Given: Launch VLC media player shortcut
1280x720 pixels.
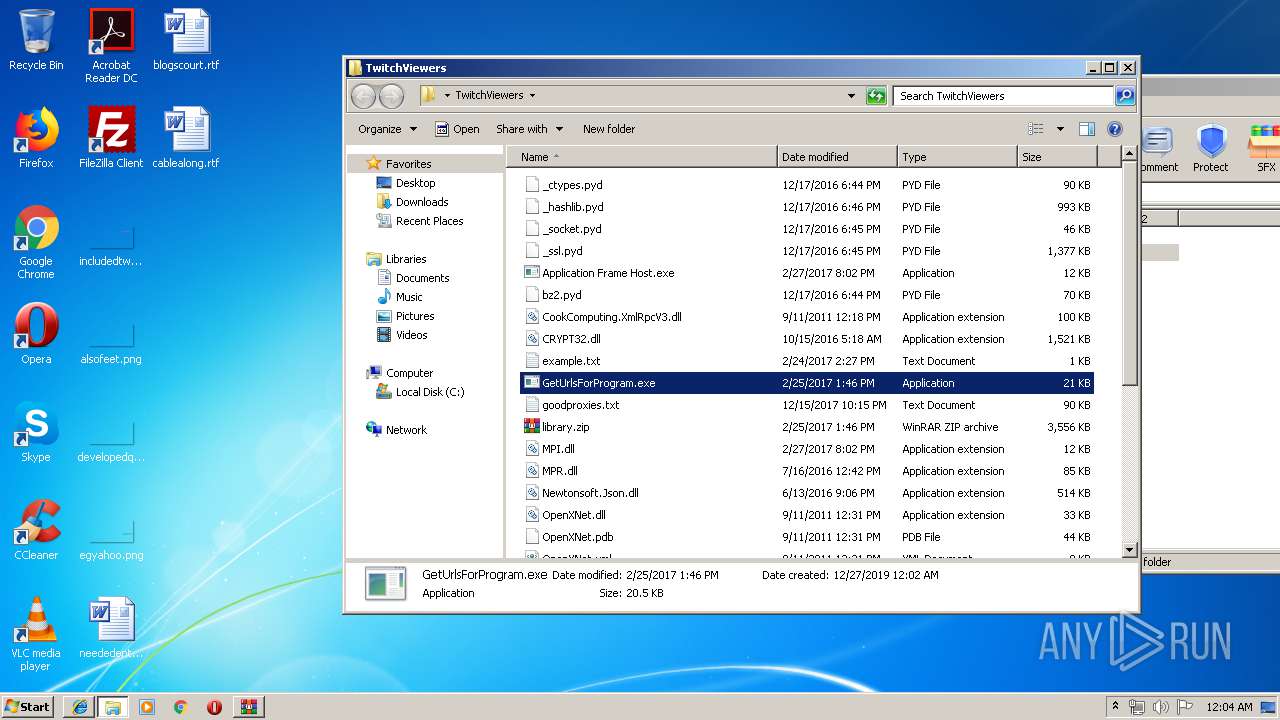Looking at the screenshot, I should 36,634.
